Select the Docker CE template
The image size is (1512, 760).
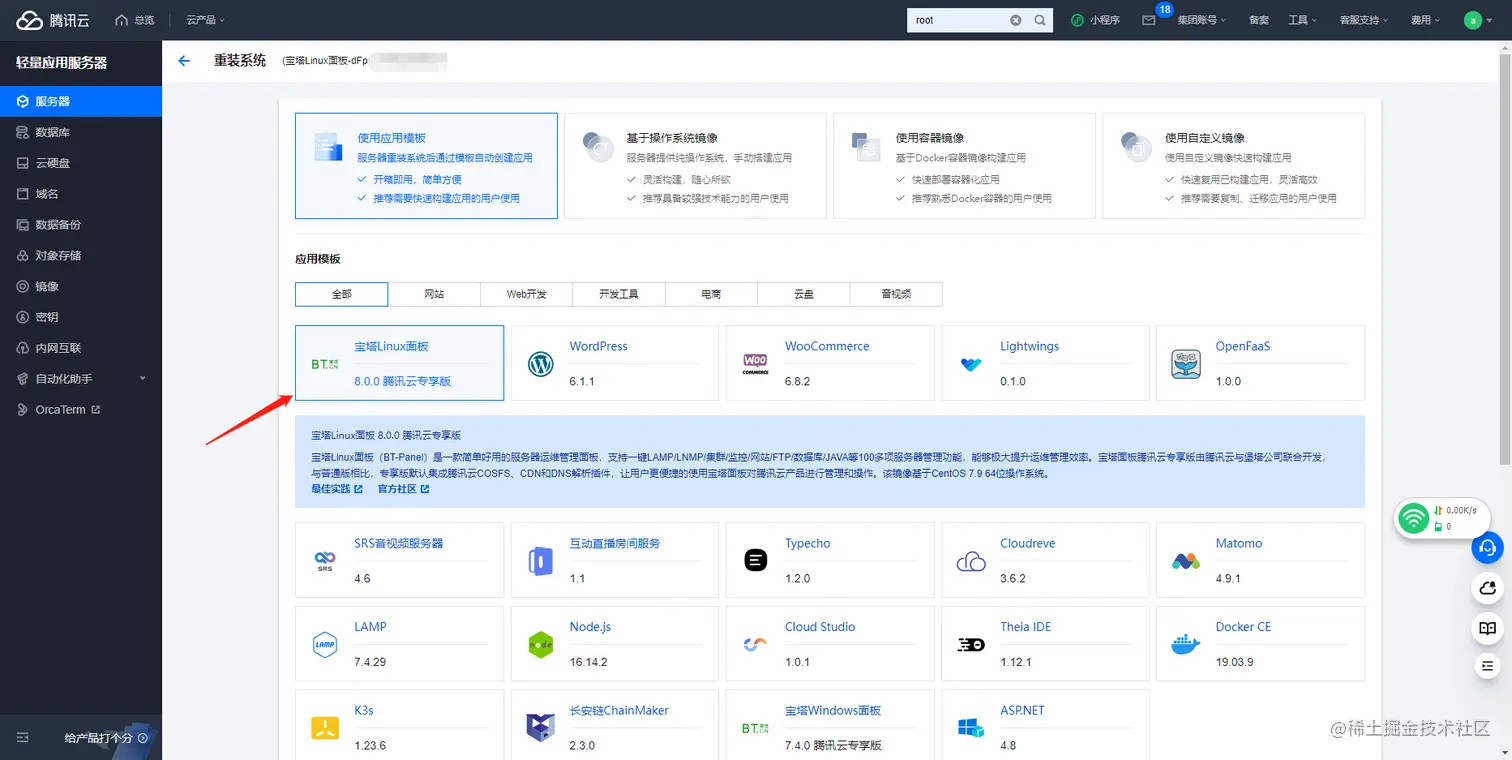tap(1260, 644)
